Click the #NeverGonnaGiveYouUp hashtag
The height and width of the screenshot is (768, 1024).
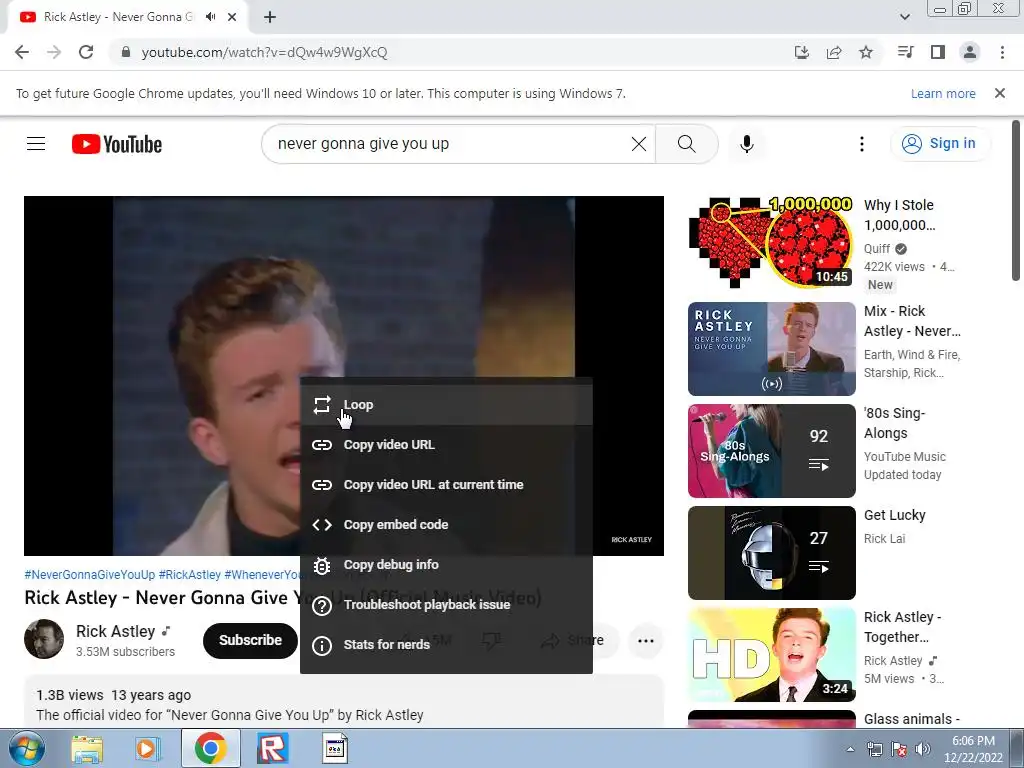click(x=89, y=575)
